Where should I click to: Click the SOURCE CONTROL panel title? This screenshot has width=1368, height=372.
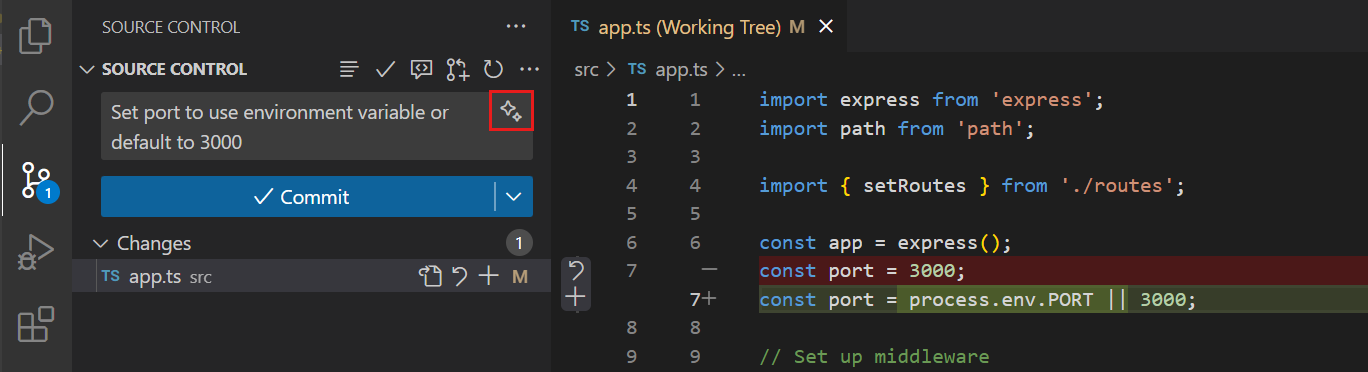point(171,27)
